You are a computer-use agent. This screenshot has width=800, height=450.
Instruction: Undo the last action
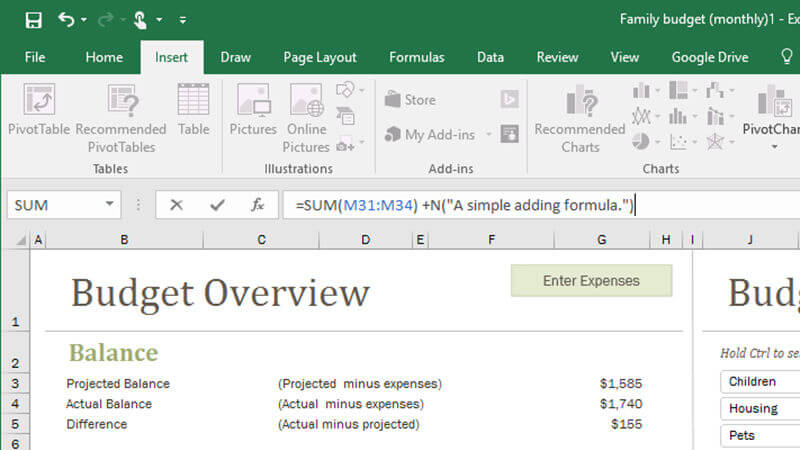click(66, 19)
